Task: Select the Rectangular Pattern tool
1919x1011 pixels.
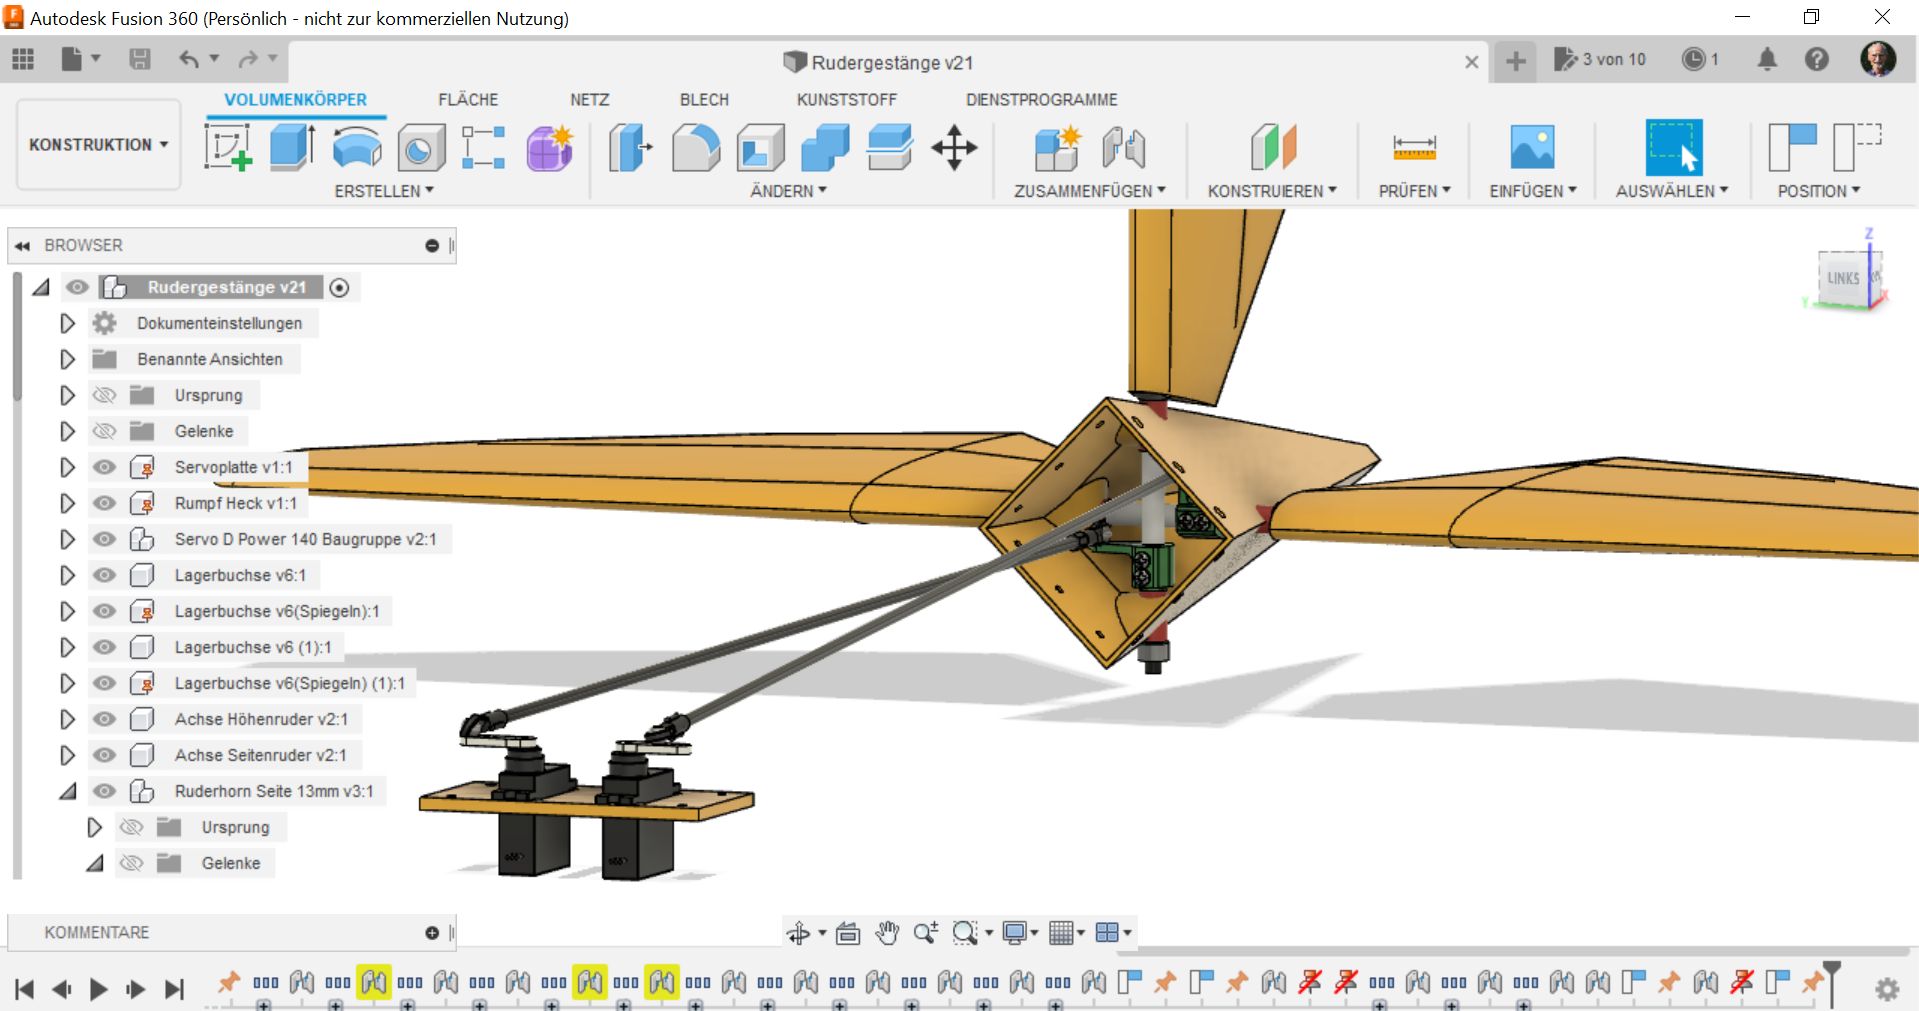Action: 484,147
